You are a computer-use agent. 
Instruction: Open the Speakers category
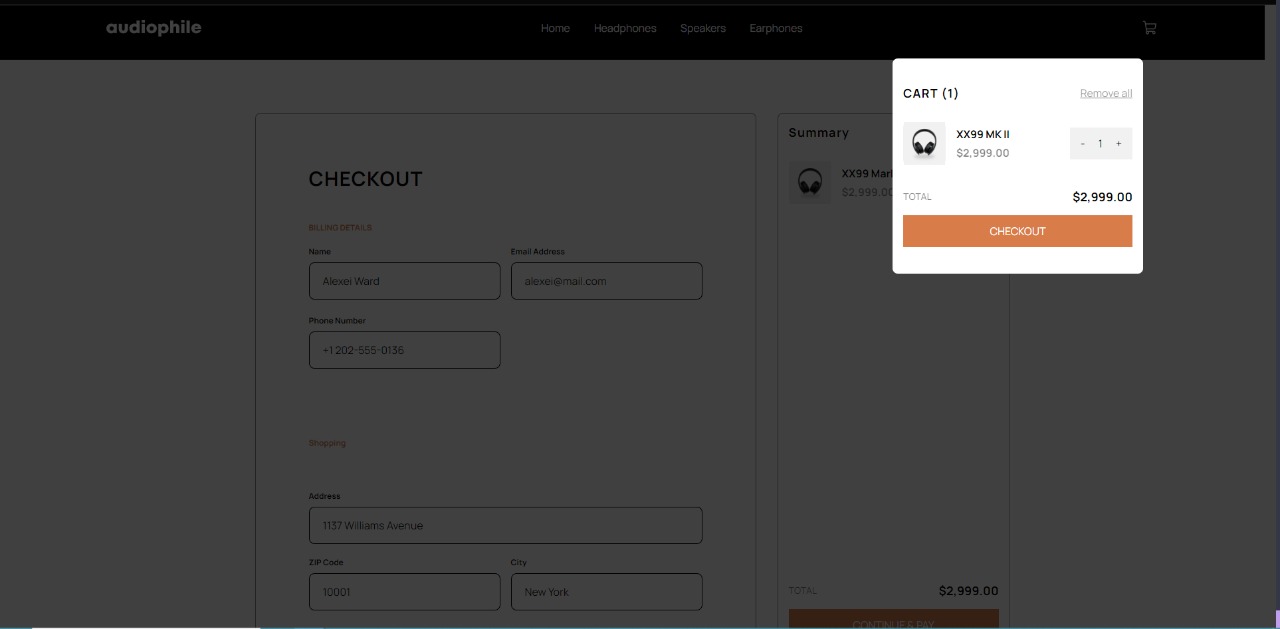703,28
